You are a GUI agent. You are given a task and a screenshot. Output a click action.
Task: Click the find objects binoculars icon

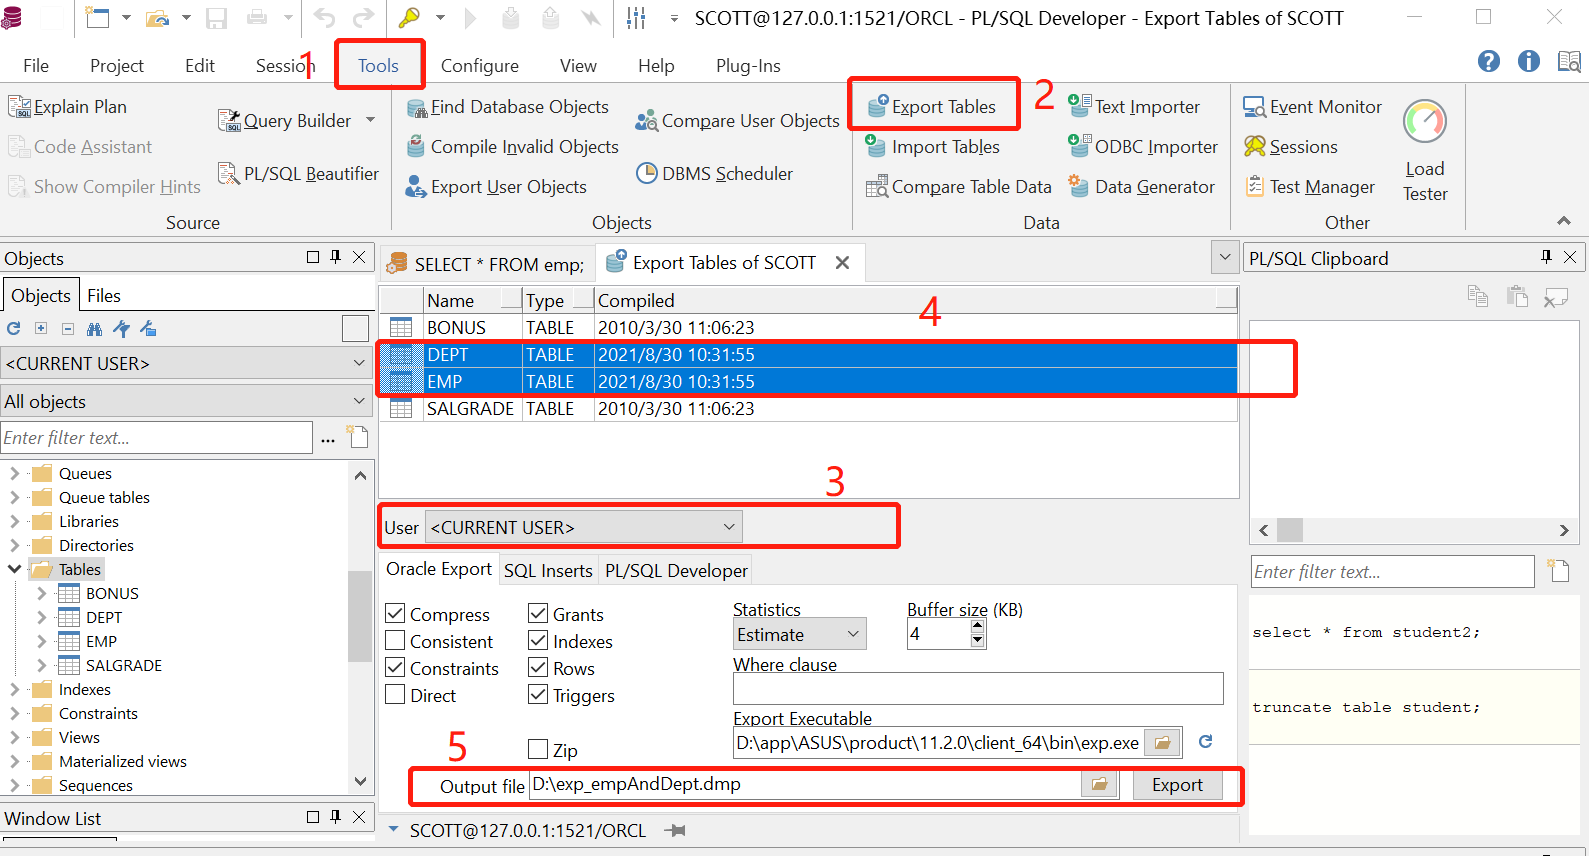[94, 329]
